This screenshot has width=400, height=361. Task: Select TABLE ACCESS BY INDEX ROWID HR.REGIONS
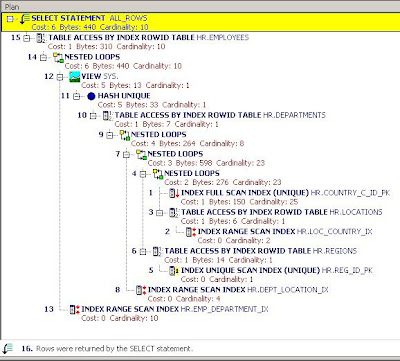(x=260, y=251)
